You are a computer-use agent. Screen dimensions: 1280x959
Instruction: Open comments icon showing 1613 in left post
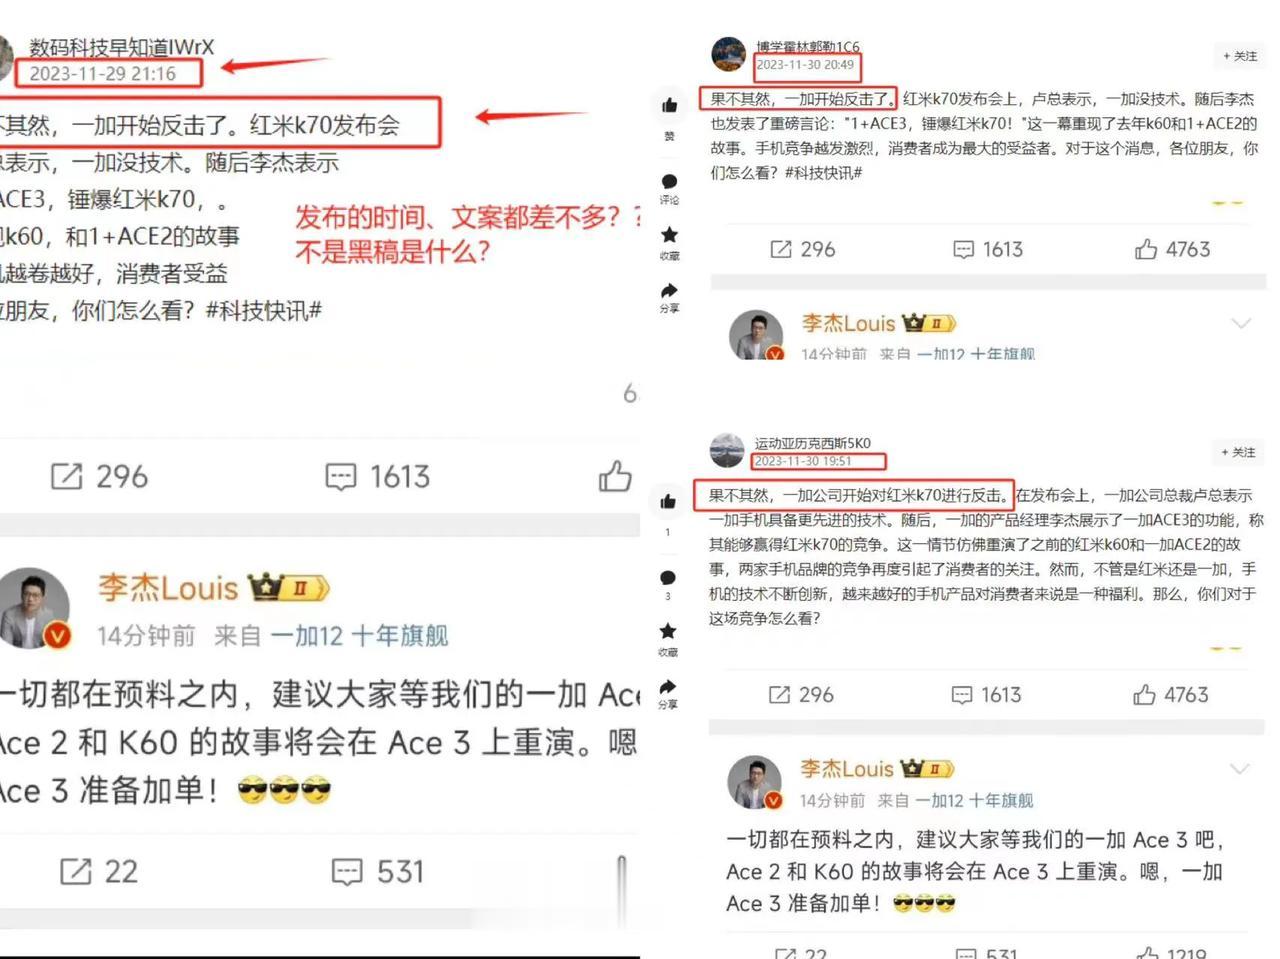[x=341, y=476]
